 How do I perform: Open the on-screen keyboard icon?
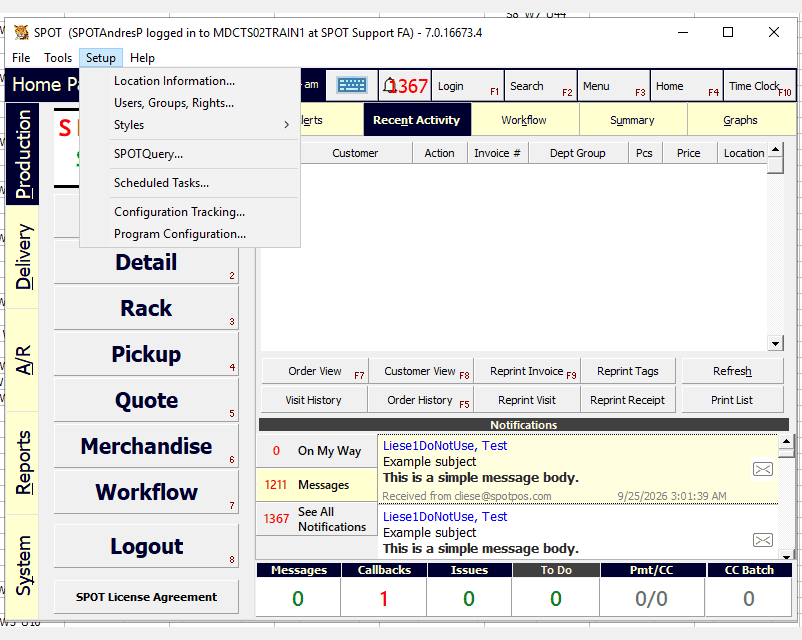(352, 85)
